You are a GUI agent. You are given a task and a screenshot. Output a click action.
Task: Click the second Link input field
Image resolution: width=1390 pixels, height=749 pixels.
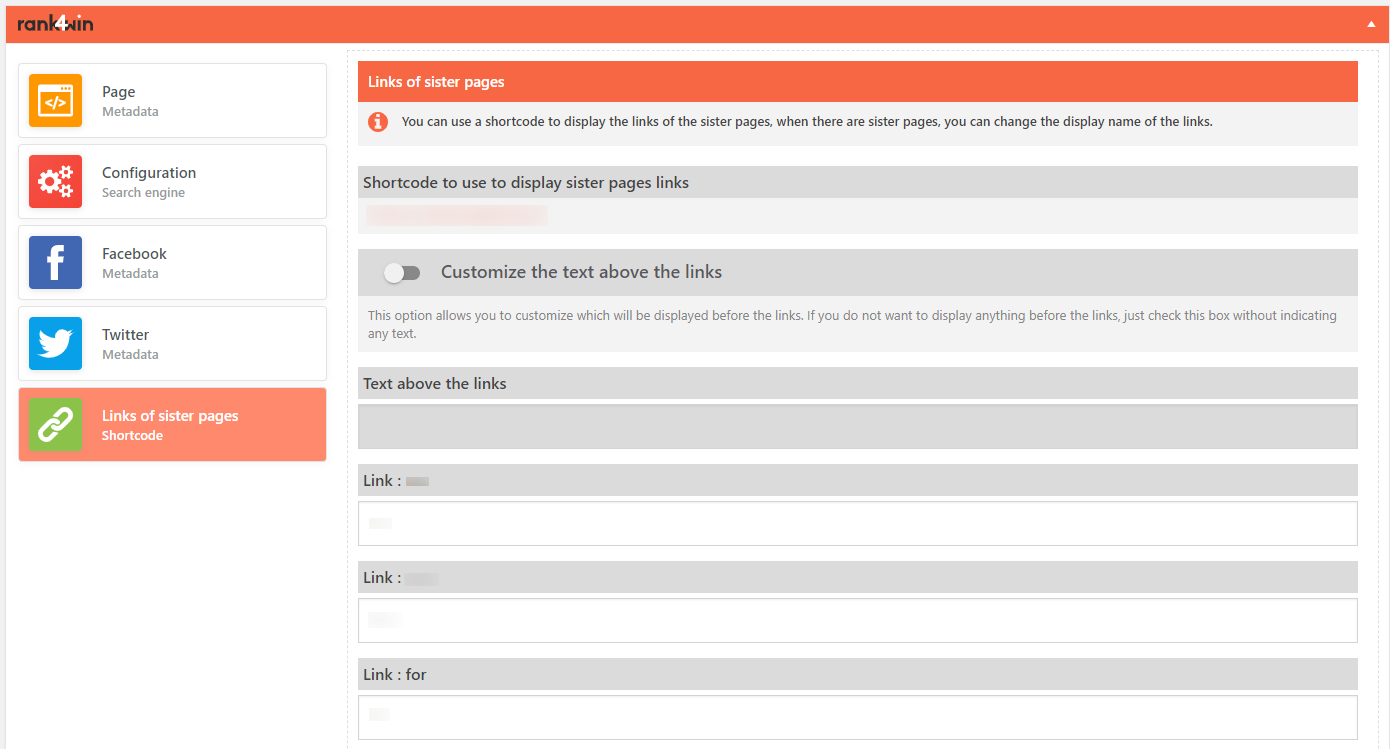pyautogui.click(x=857, y=620)
